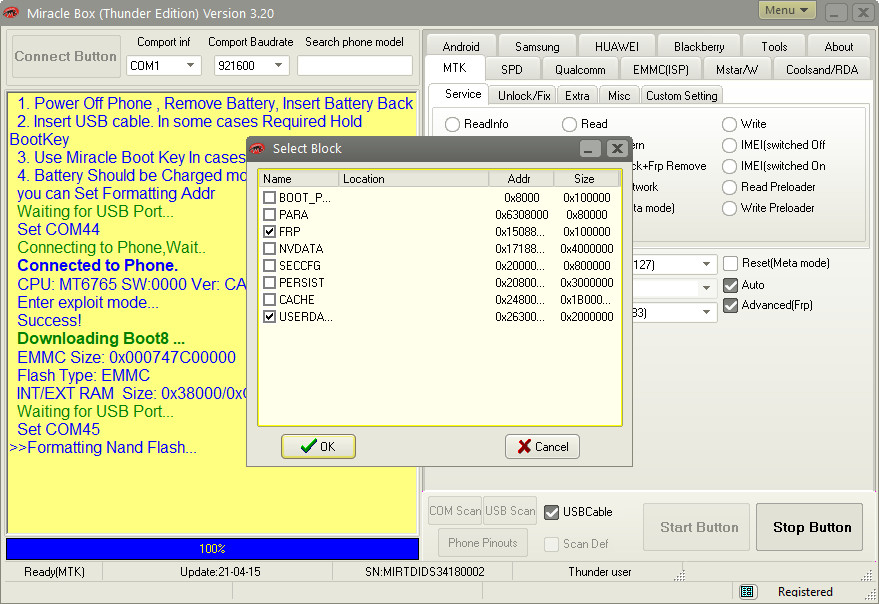The width and height of the screenshot is (879, 604).
Task: Switch to the Mstar/W tab
Action: 737,70
